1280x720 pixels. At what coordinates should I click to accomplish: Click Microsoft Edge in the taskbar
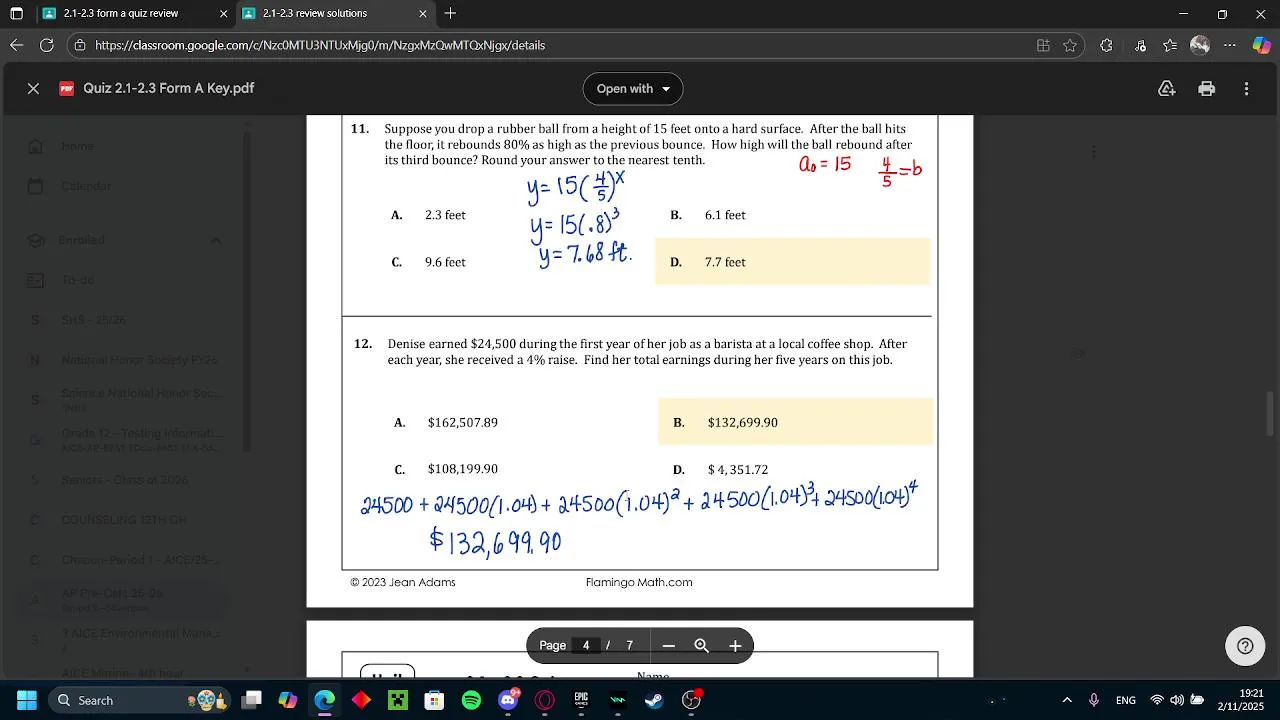325,700
